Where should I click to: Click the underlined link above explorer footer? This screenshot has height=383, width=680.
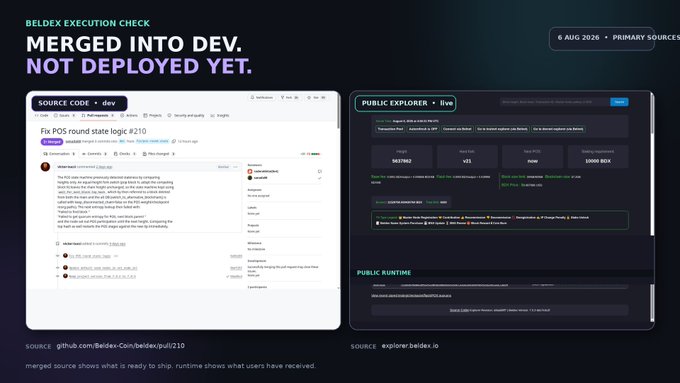pos(411,295)
